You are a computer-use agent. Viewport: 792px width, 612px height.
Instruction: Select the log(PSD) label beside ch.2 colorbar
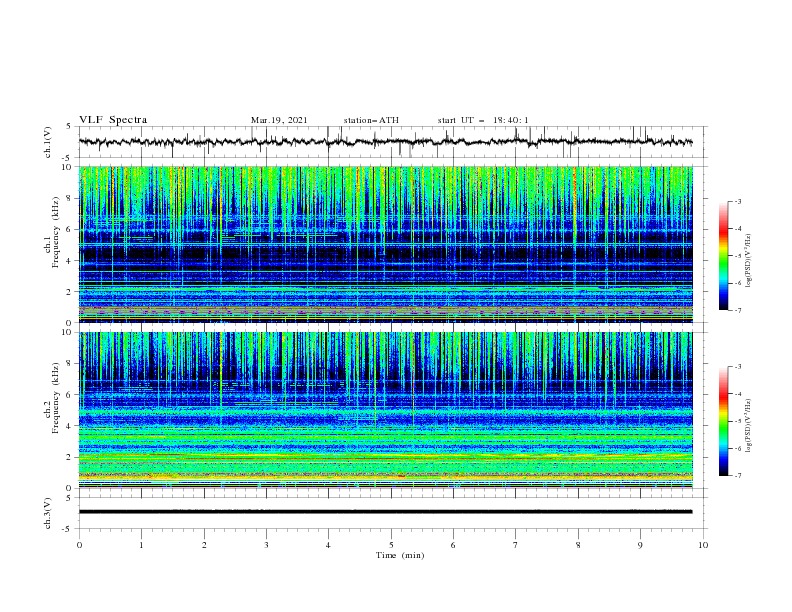point(749,426)
